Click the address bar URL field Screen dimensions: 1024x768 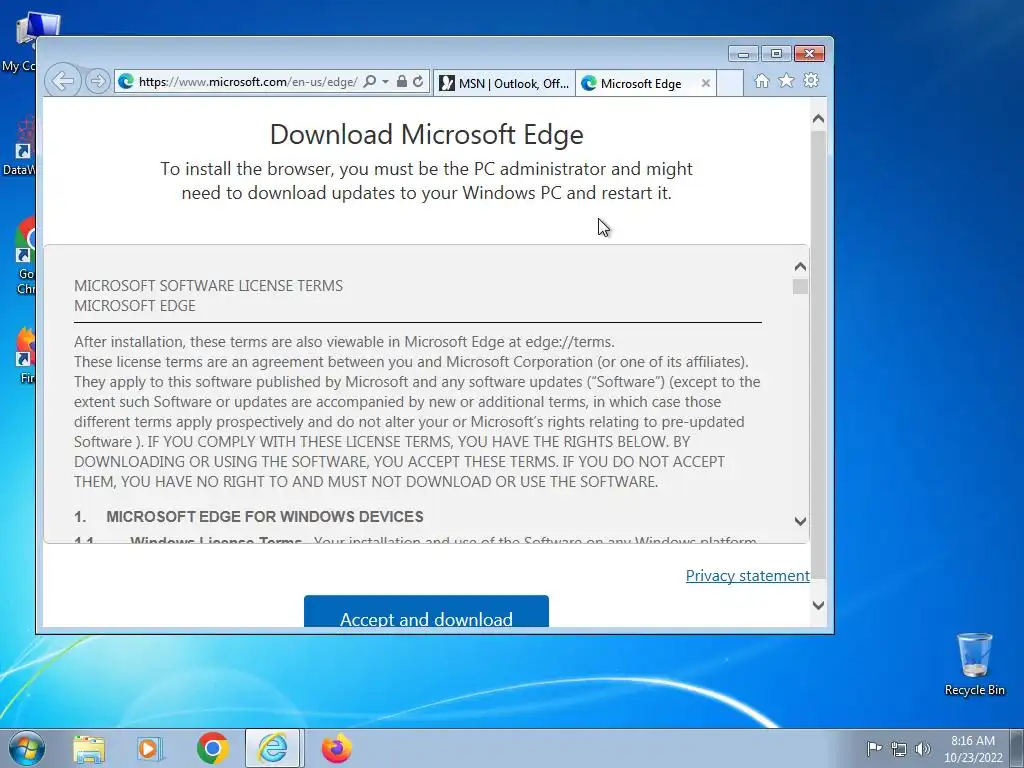coord(247,81)
